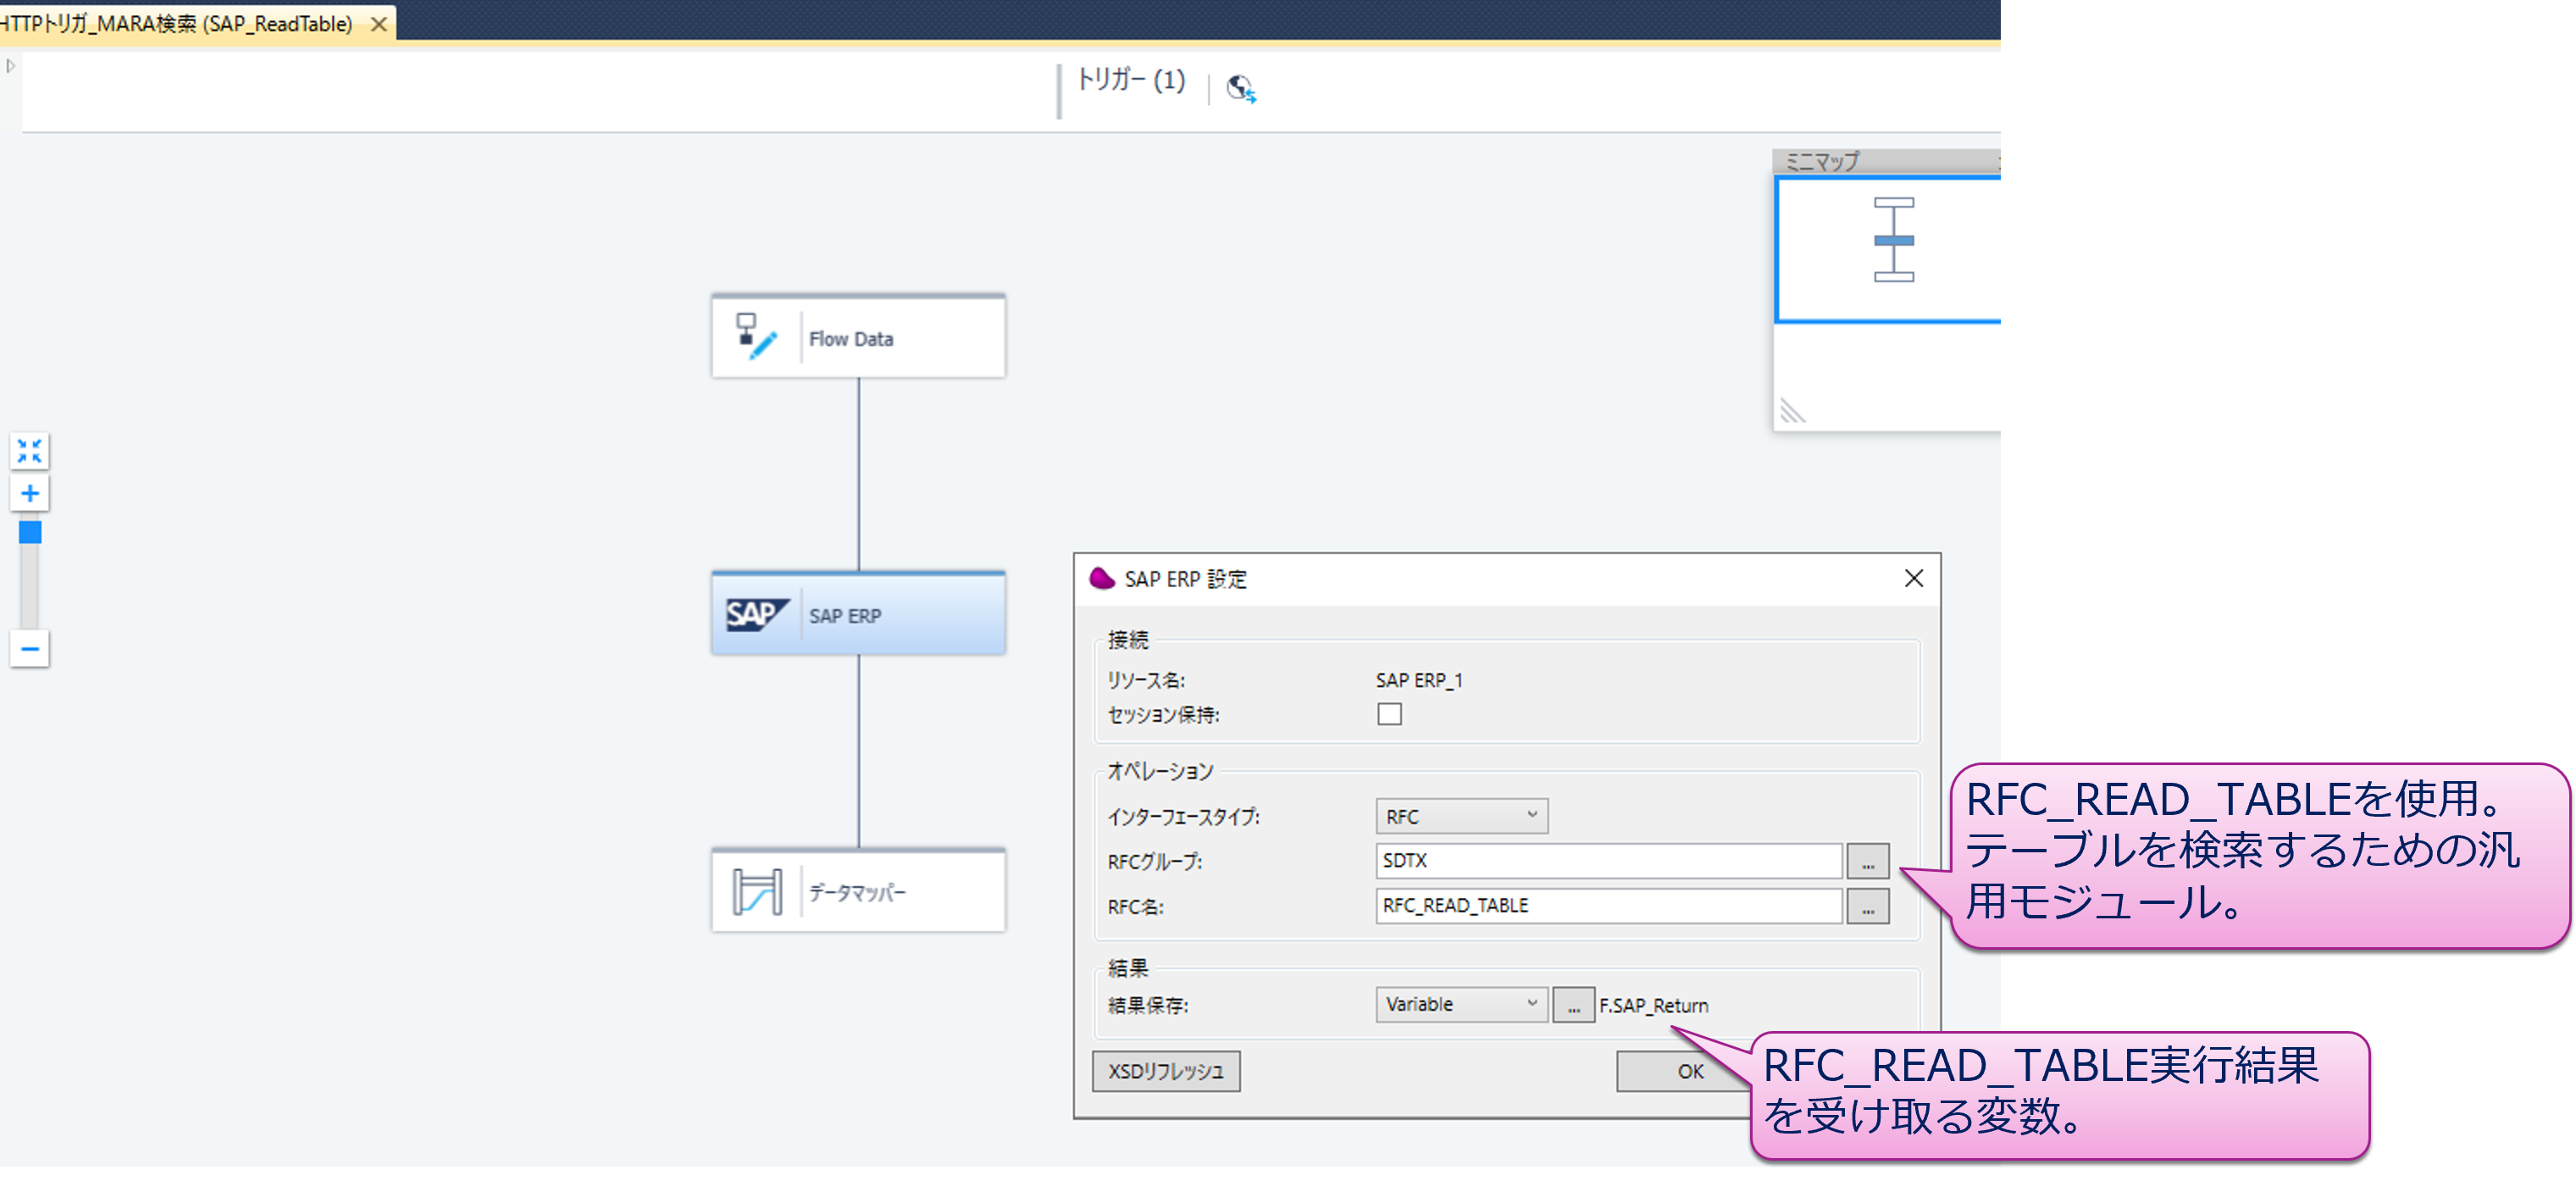Click the SAP ERP 設定 dialog icon
Screen dimensions: 2576x1181
(1101, 578)
